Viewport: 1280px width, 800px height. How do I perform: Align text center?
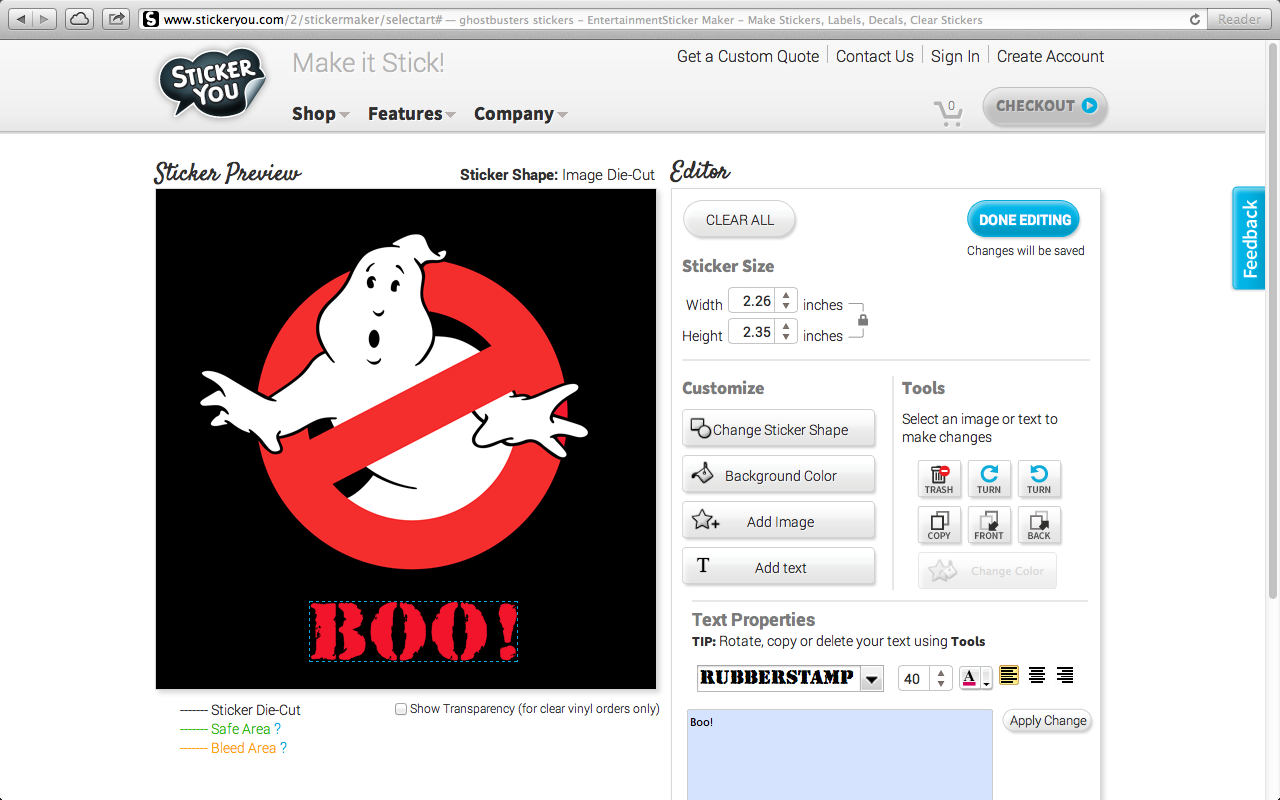click(x=1037, y=676)
